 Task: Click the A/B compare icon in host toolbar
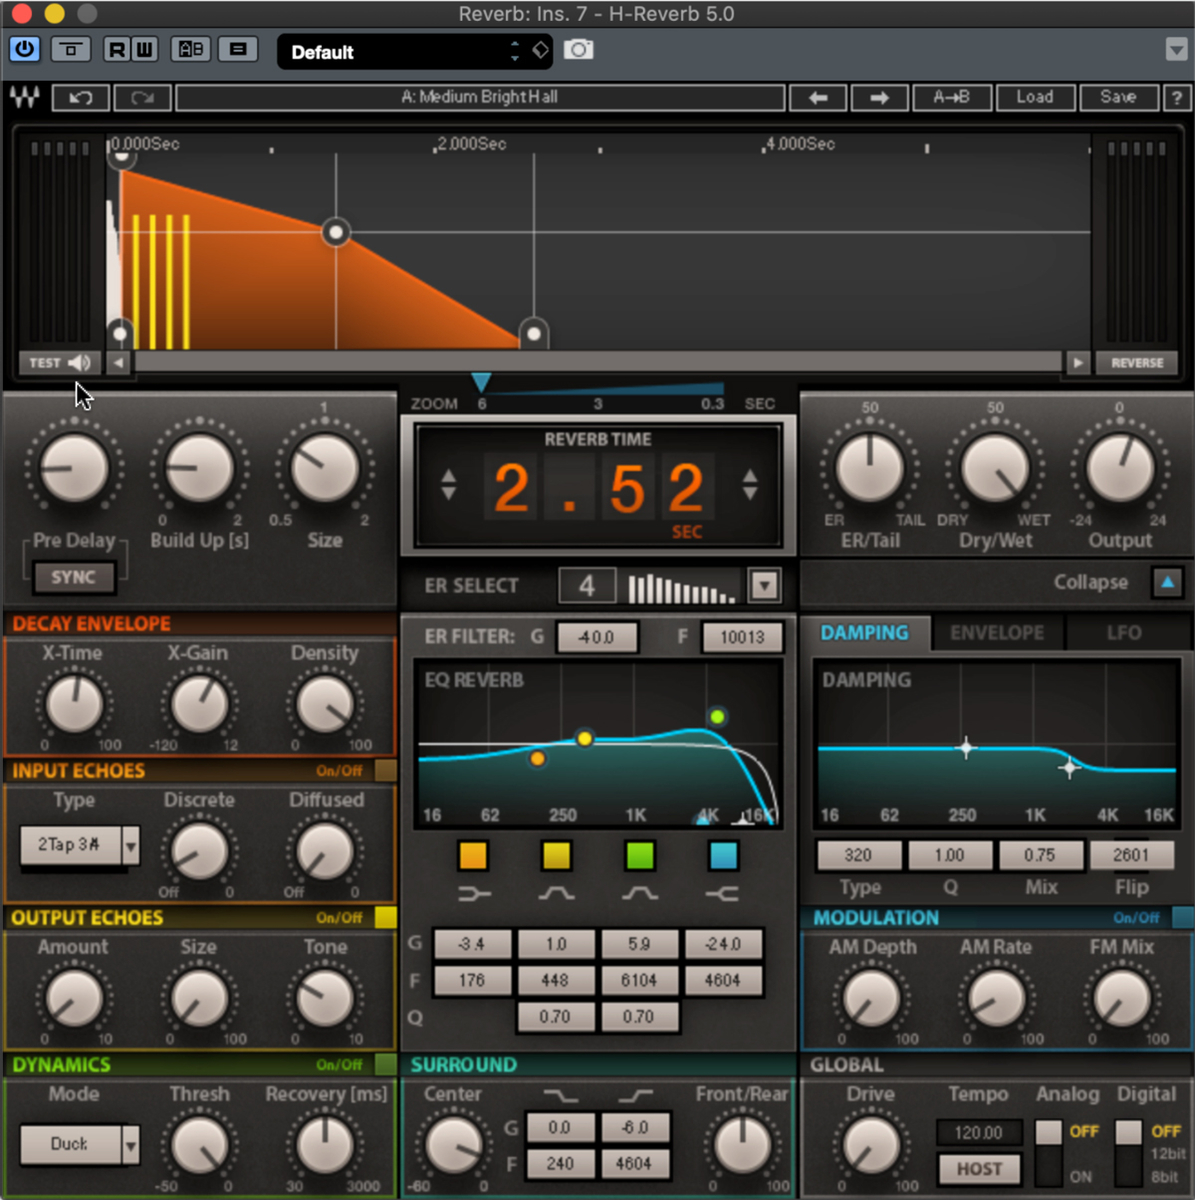point(190,49)
